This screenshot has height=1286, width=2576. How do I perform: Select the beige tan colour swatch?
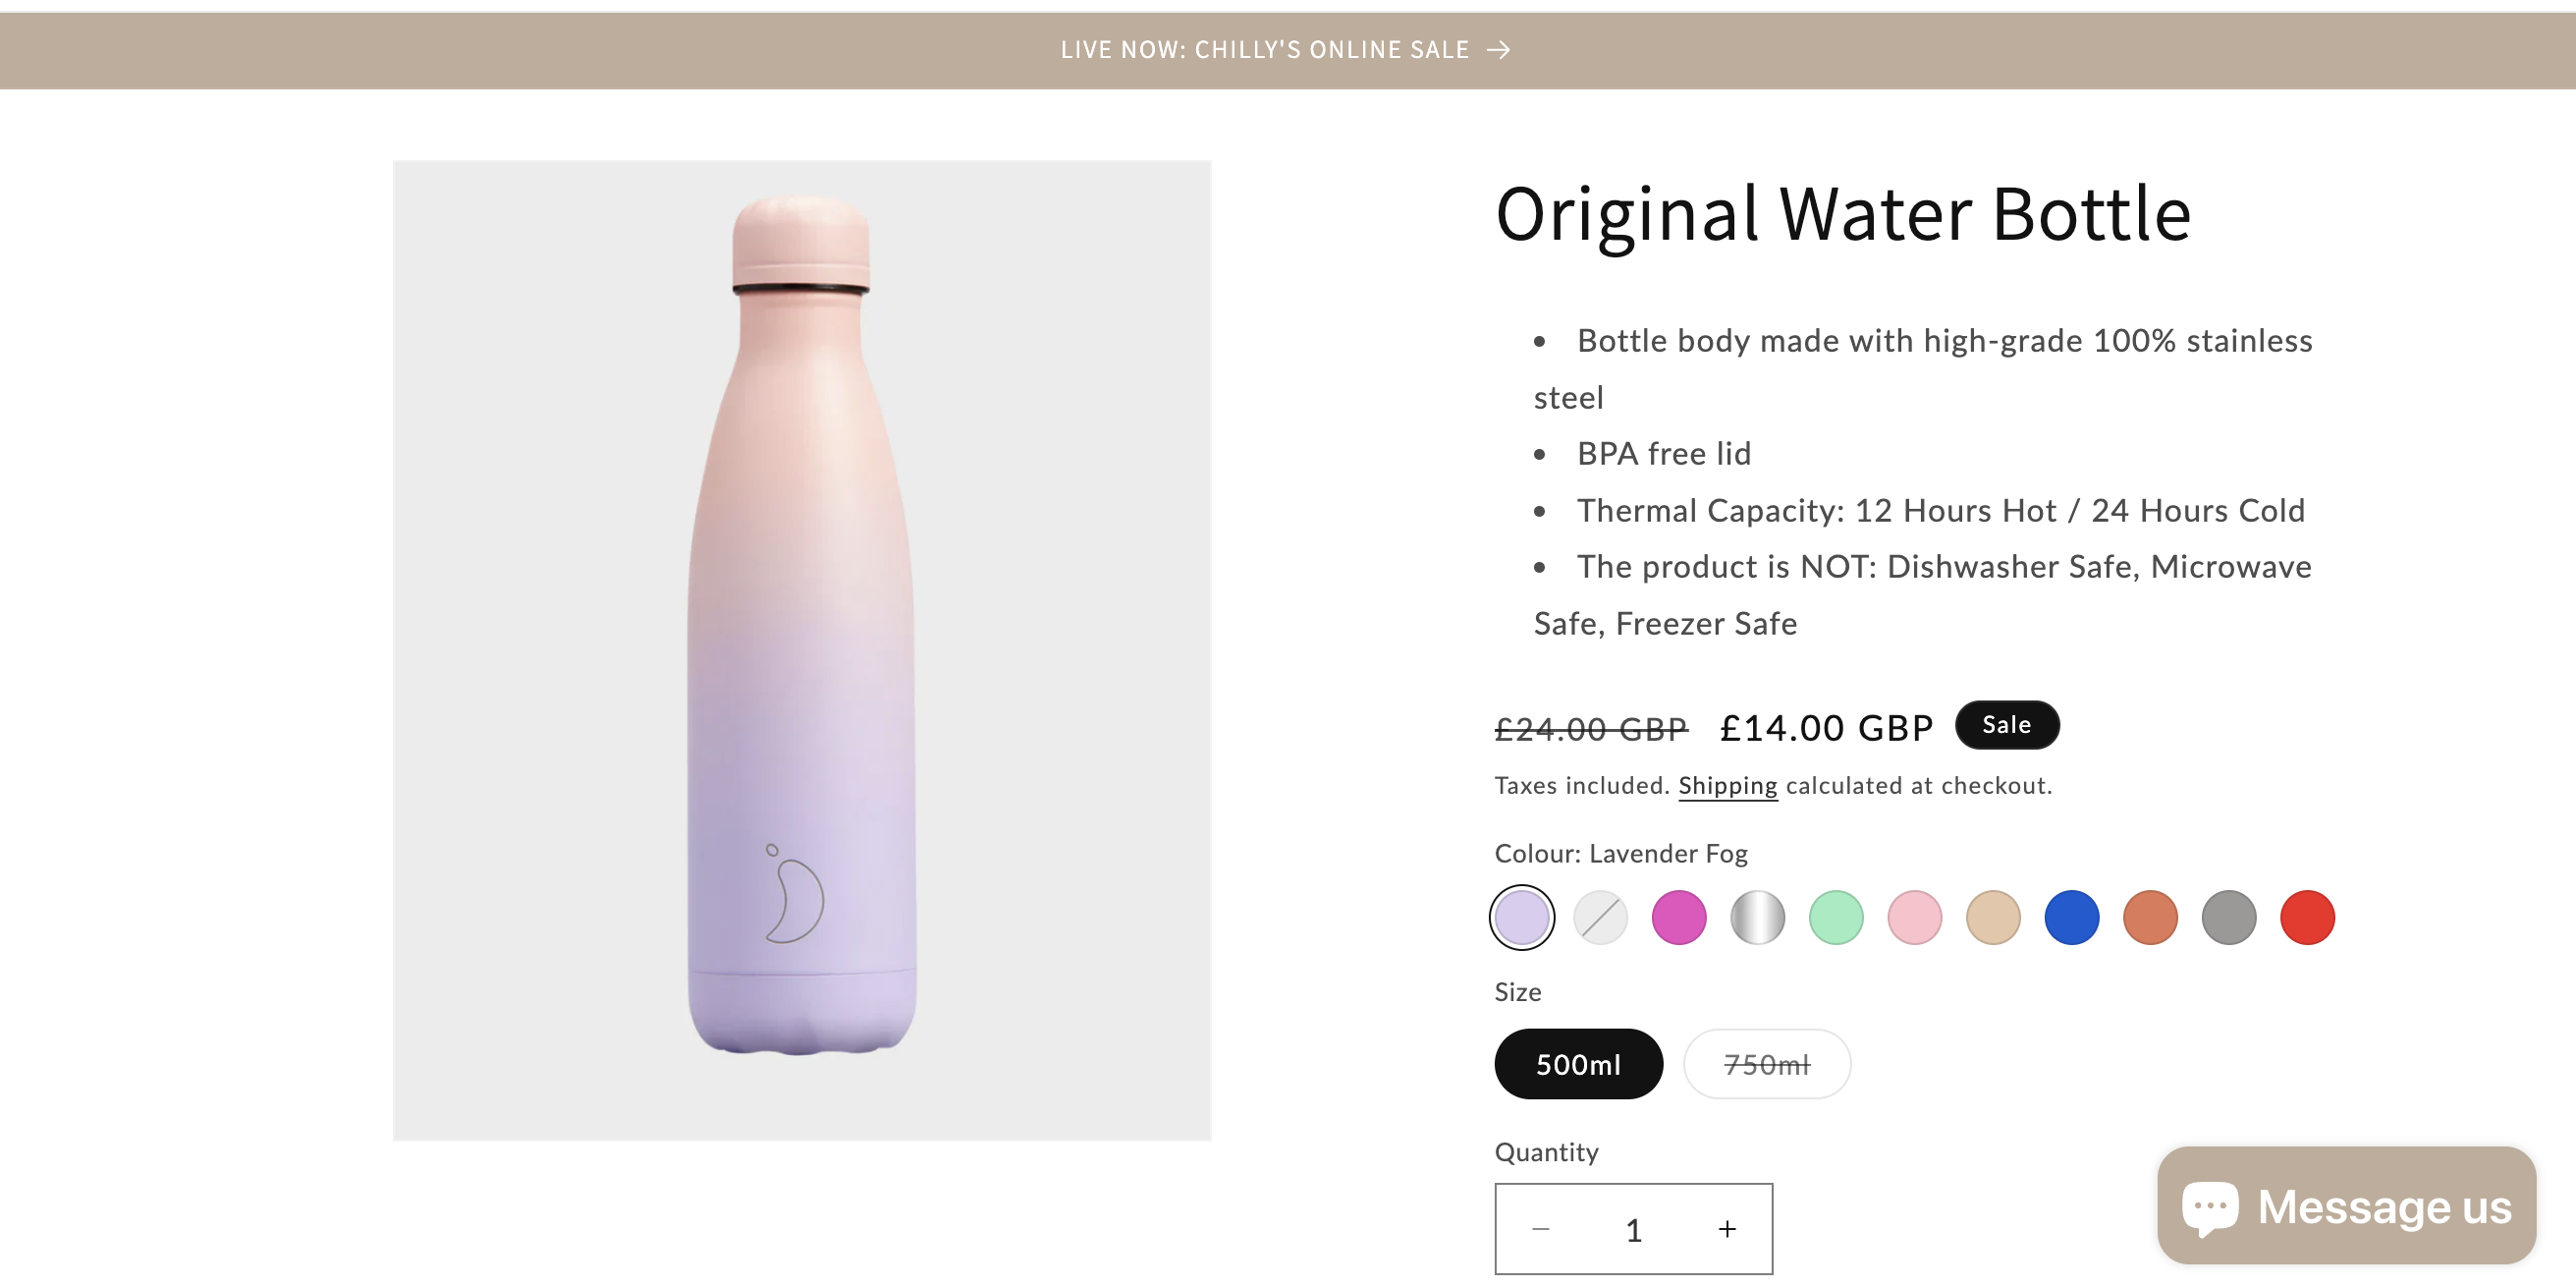coord(1993,917)
